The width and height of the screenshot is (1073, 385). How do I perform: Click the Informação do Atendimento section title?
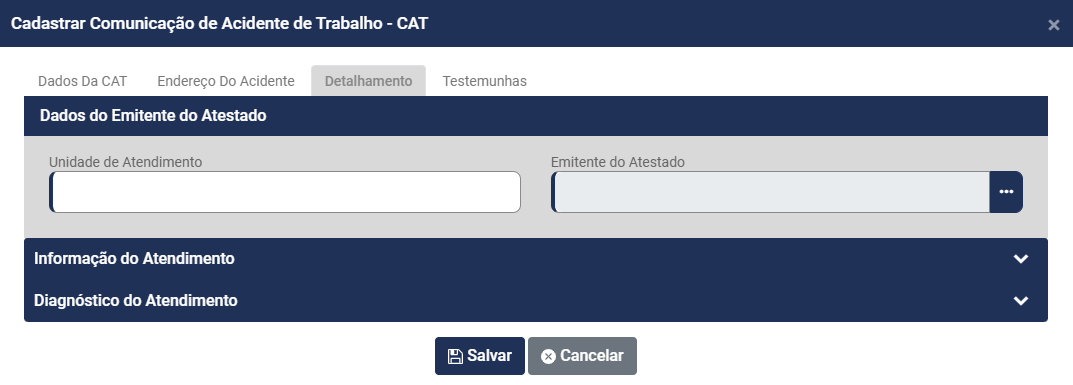click(x=134, y=258)
